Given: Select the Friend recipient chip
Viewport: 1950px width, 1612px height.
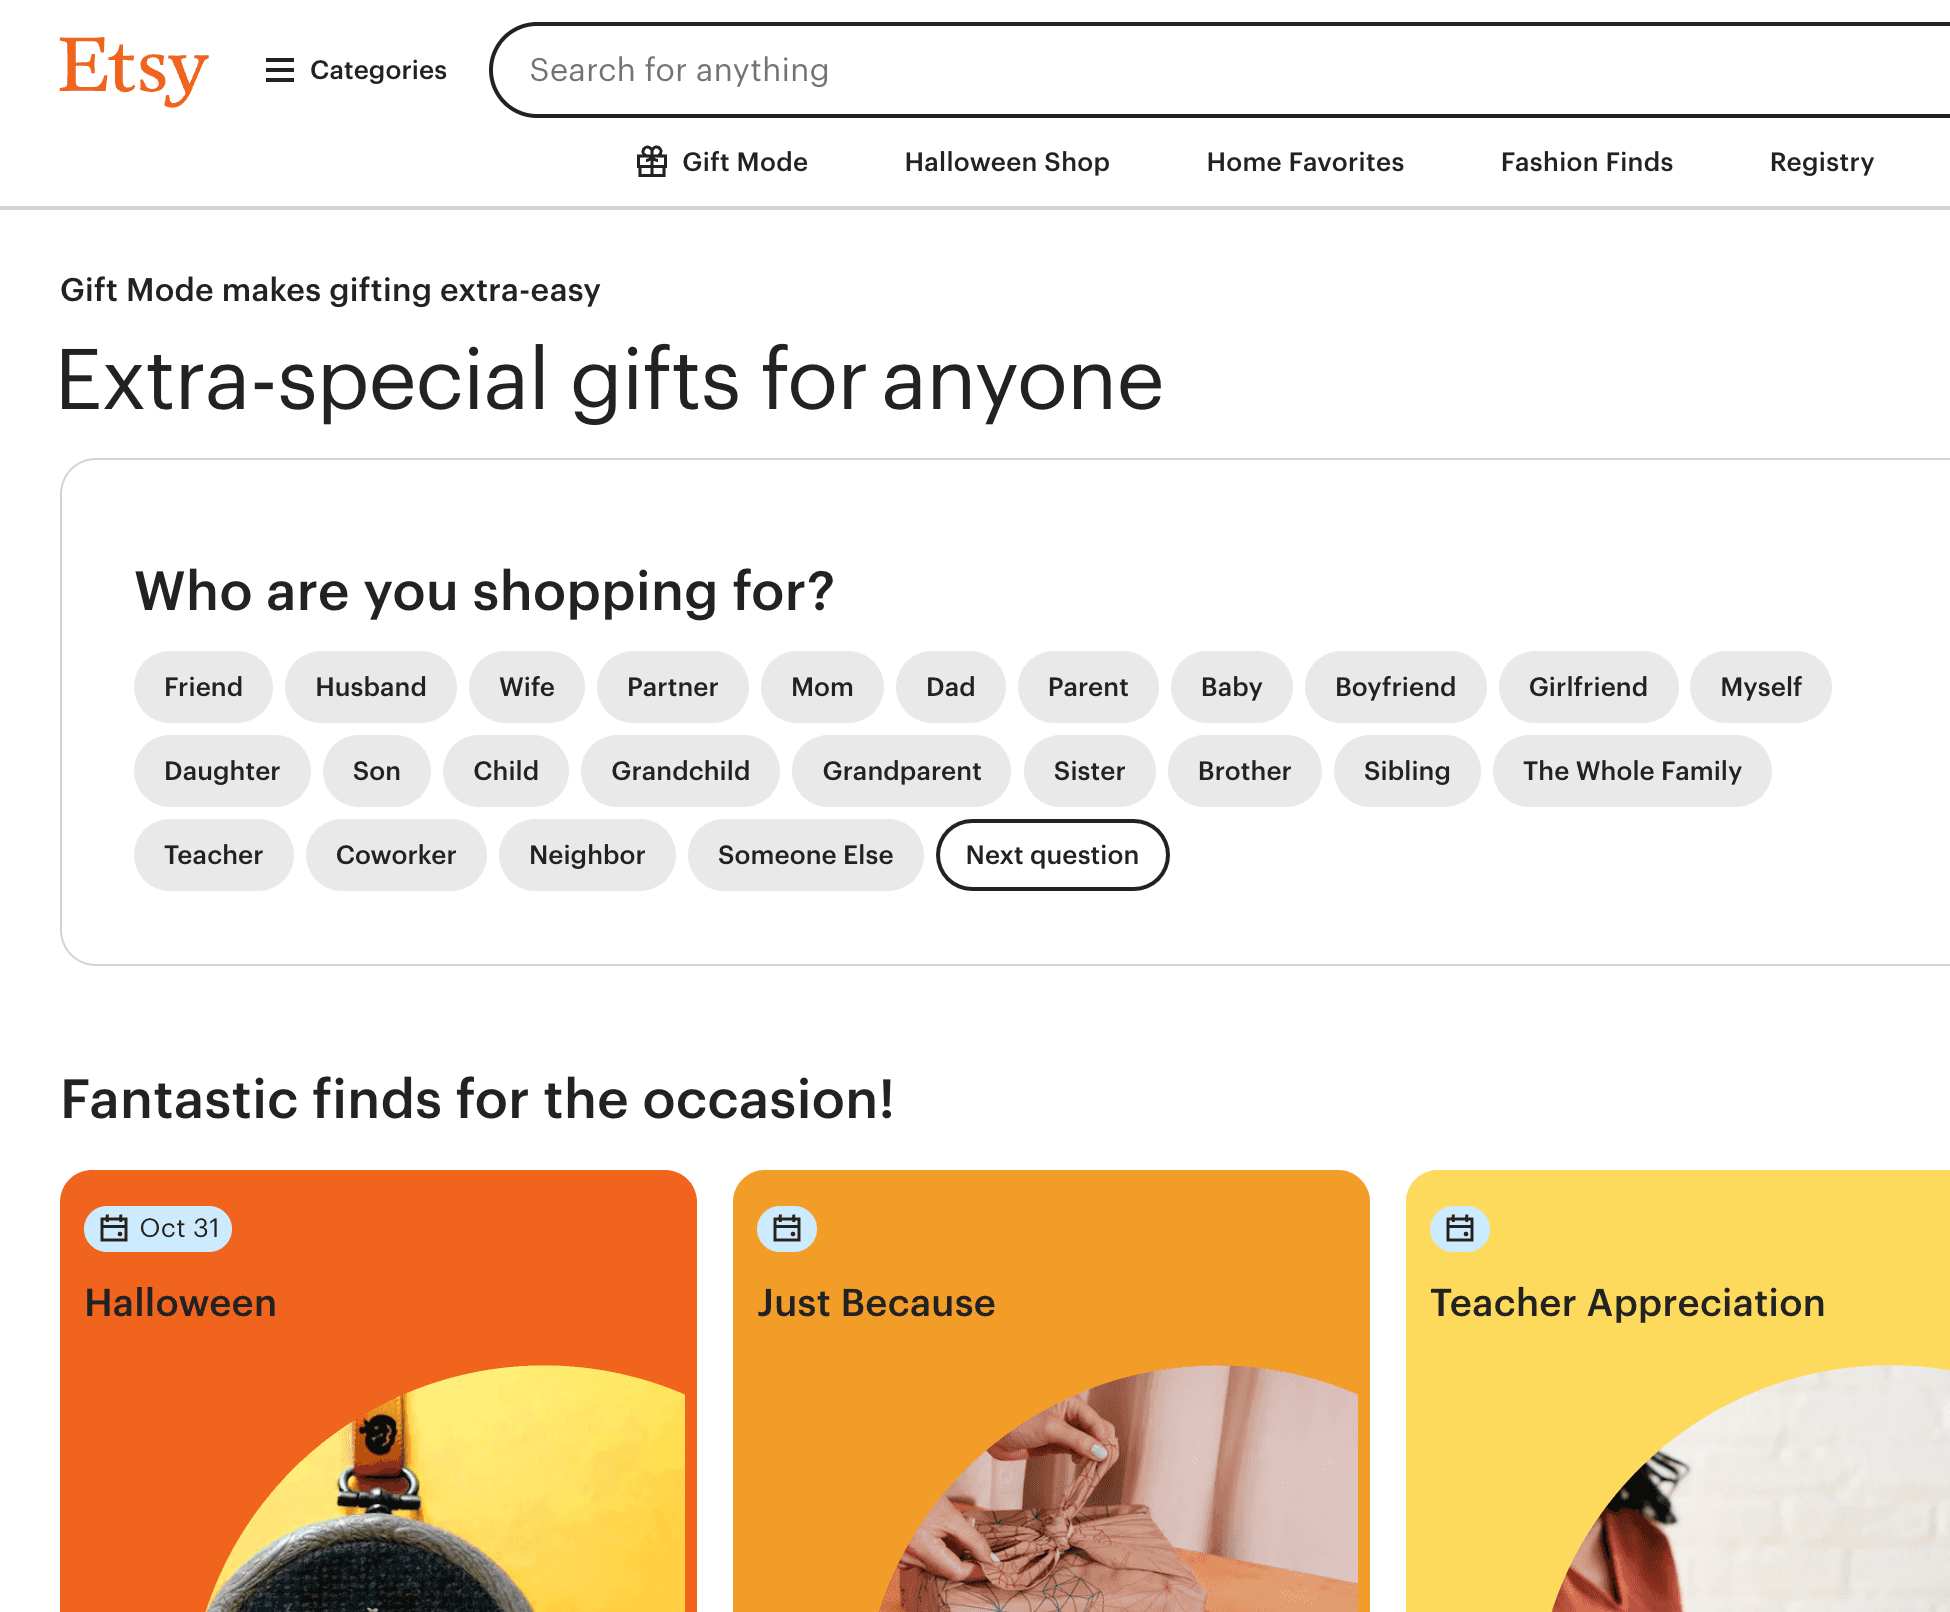Looking at the screenshot, I should 203,687.
